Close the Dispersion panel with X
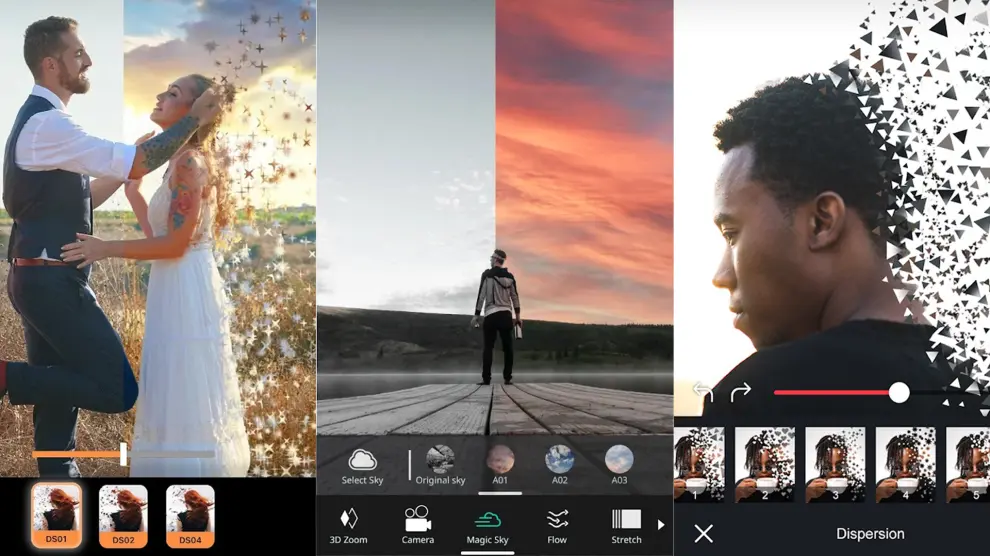This screenshot has height=556, width=990. pyautogui.click(x=704, y=533)
